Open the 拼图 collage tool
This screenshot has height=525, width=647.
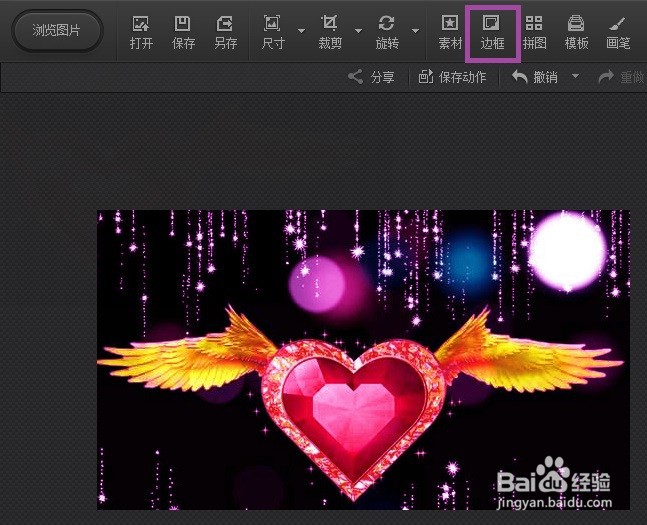pyautogui.click(x=534, y=32)
